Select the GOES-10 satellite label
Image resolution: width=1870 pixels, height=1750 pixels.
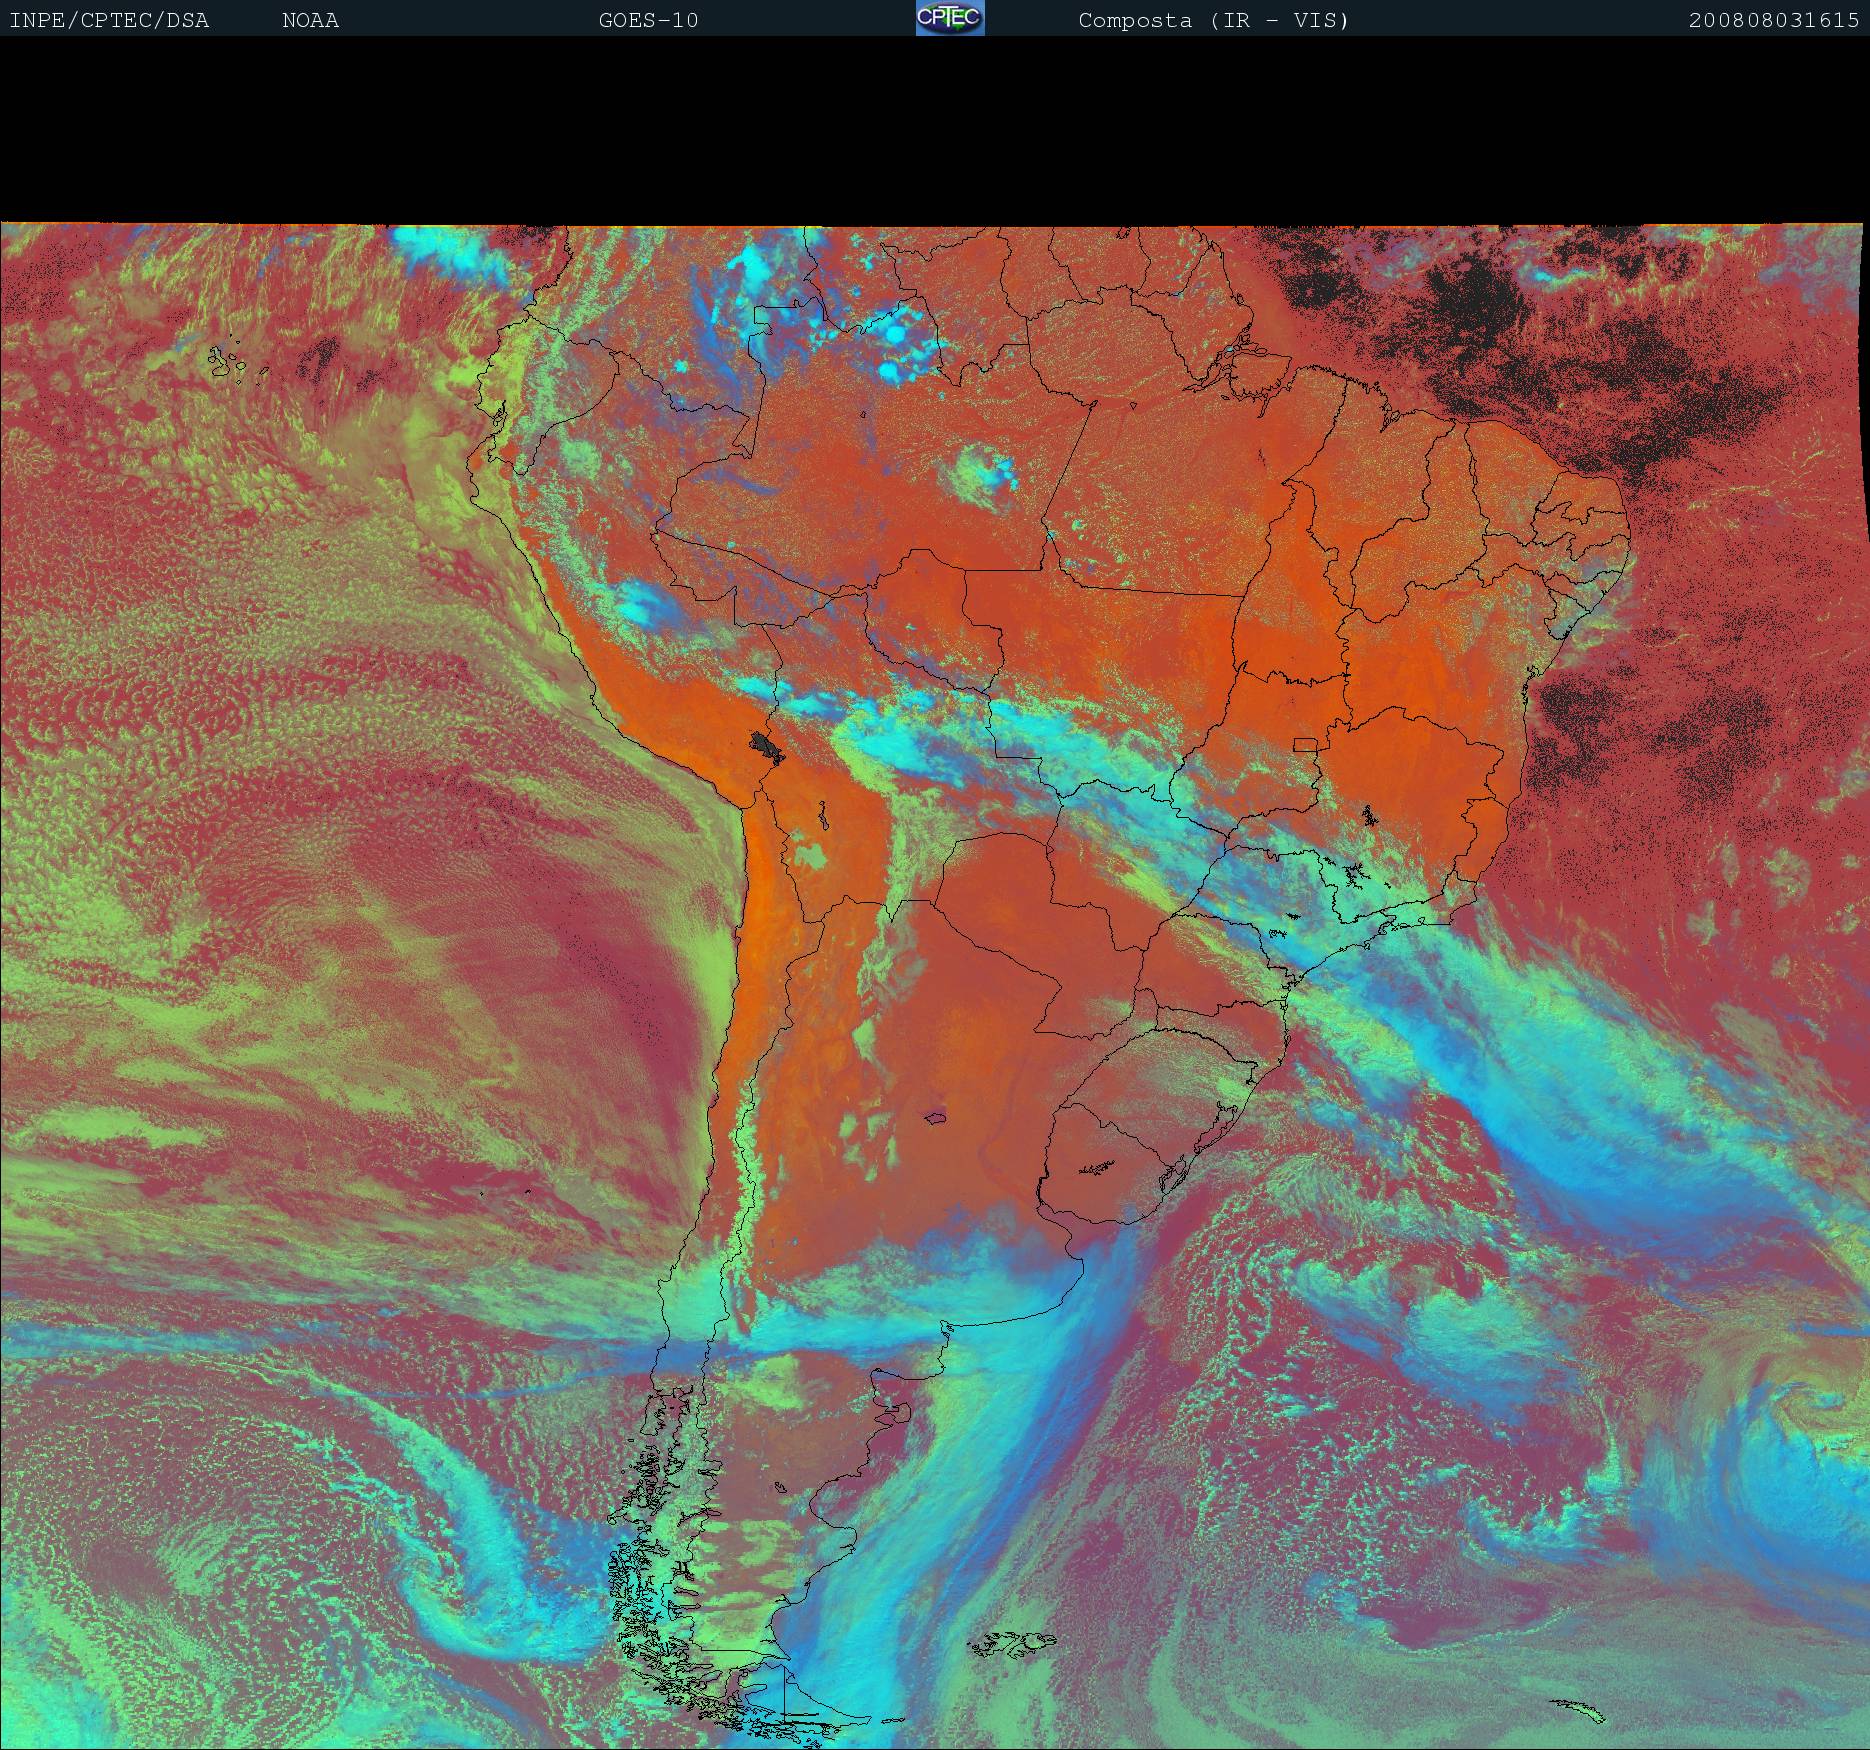[x=649, y=21]
